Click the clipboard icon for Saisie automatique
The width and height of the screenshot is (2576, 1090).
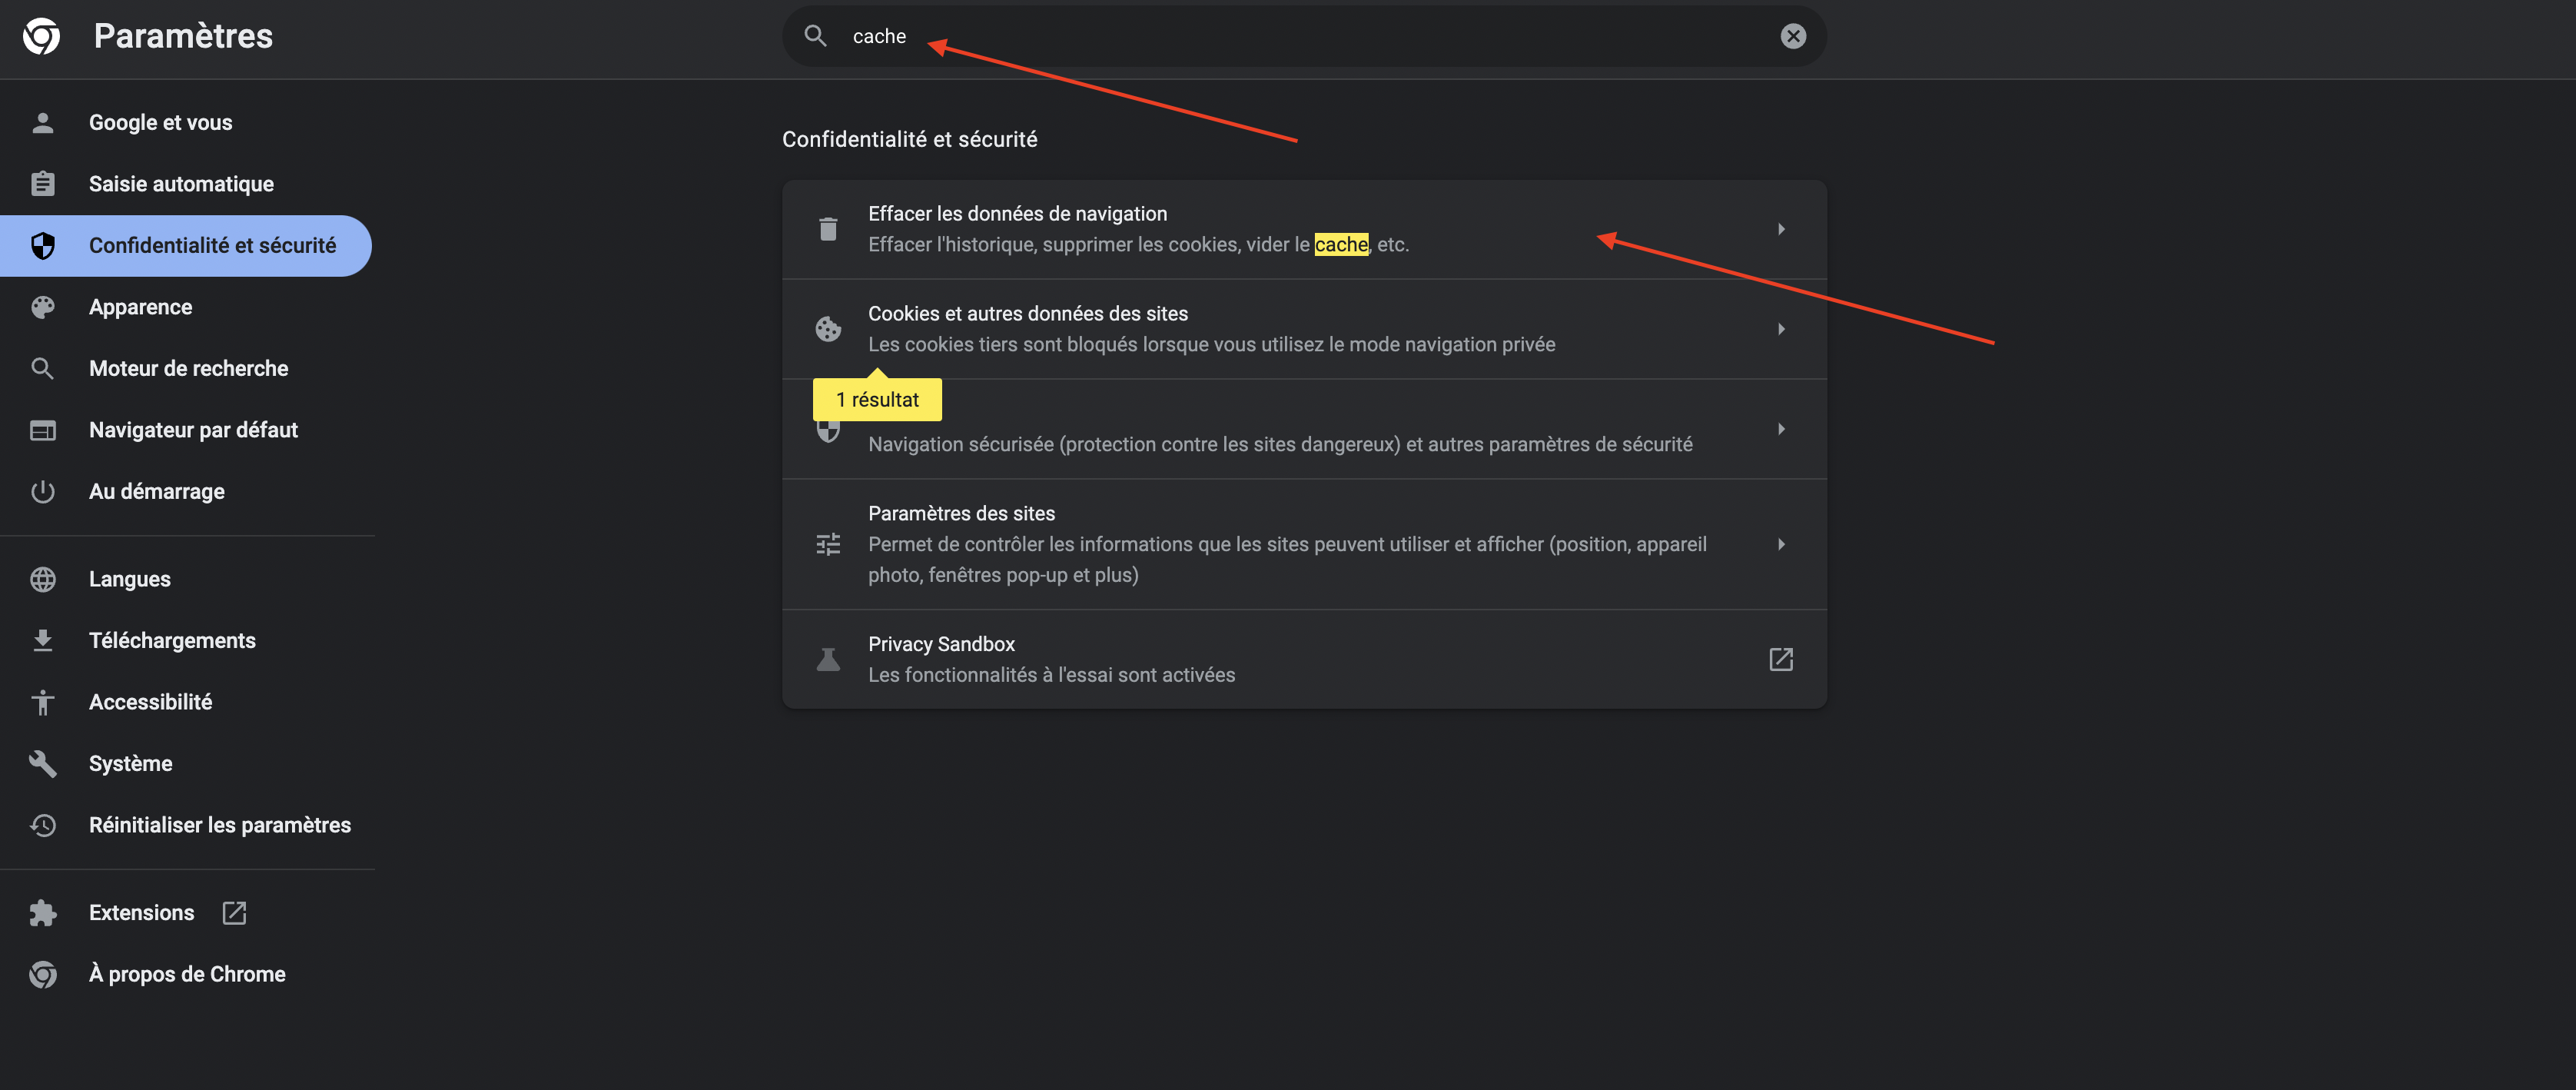42,184
